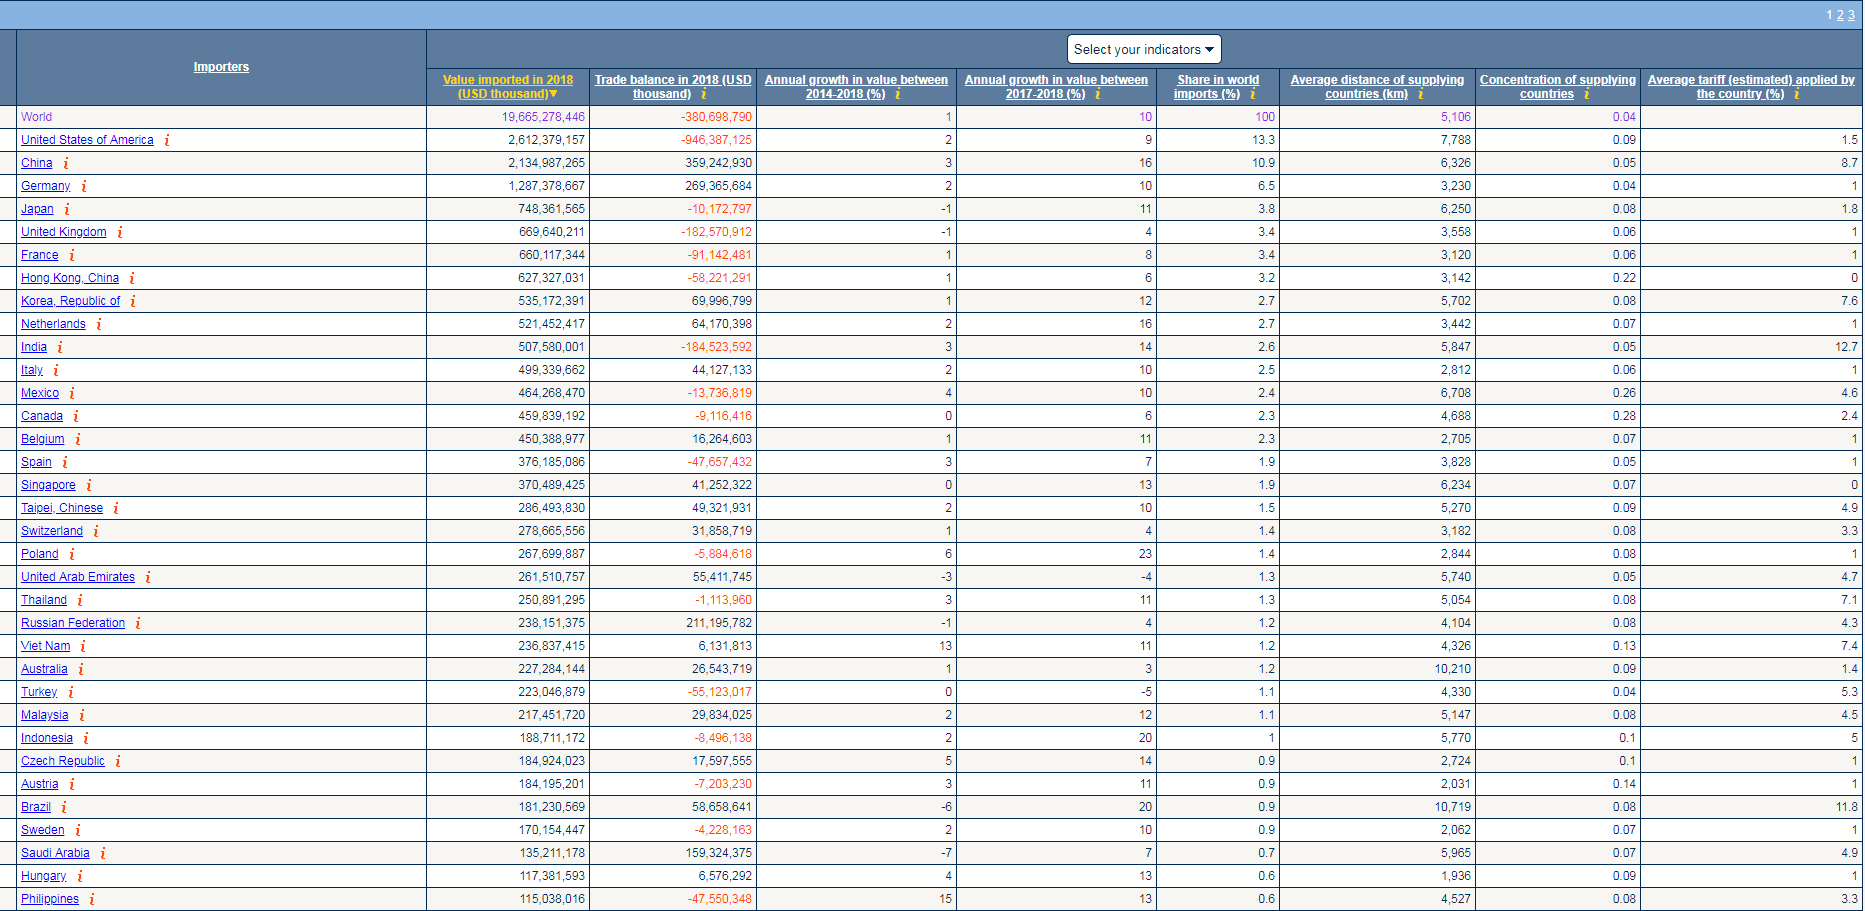Click info icon beside Hong Kong, China

(132, 278)
